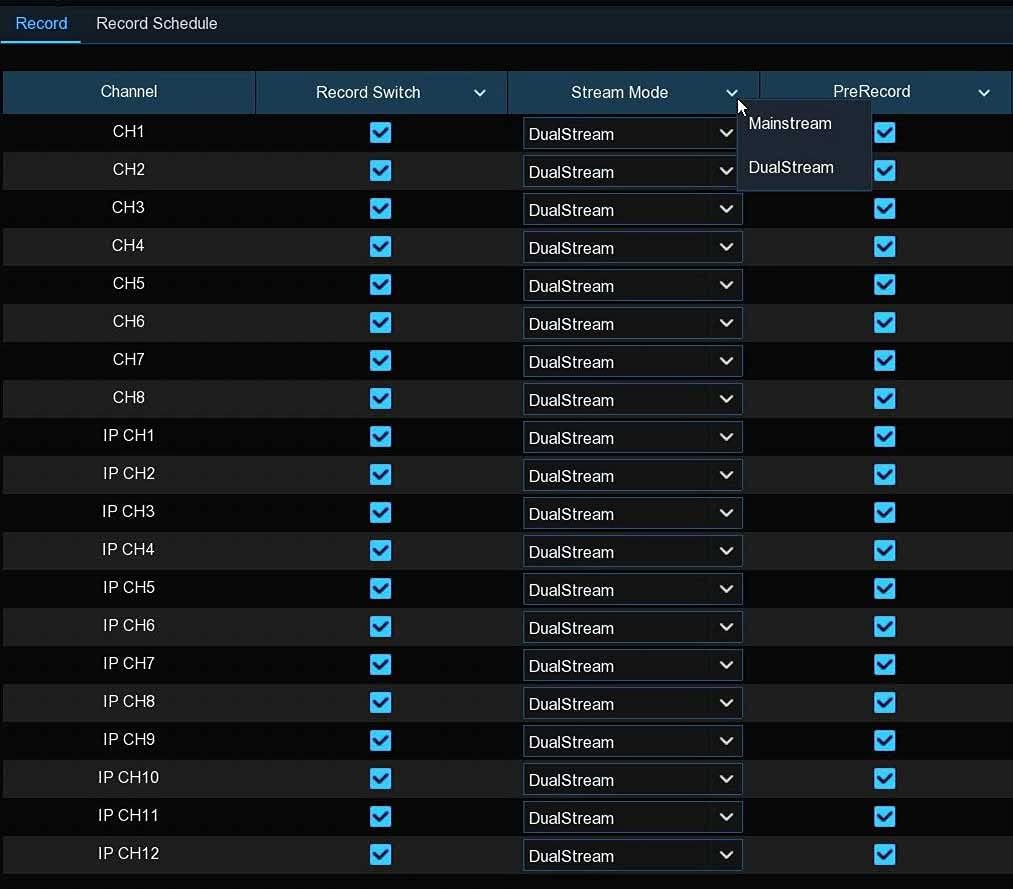Open Stream Mode dropdown for CH3
Viewport: 1013px width, 889px height.
click(632, 209)
